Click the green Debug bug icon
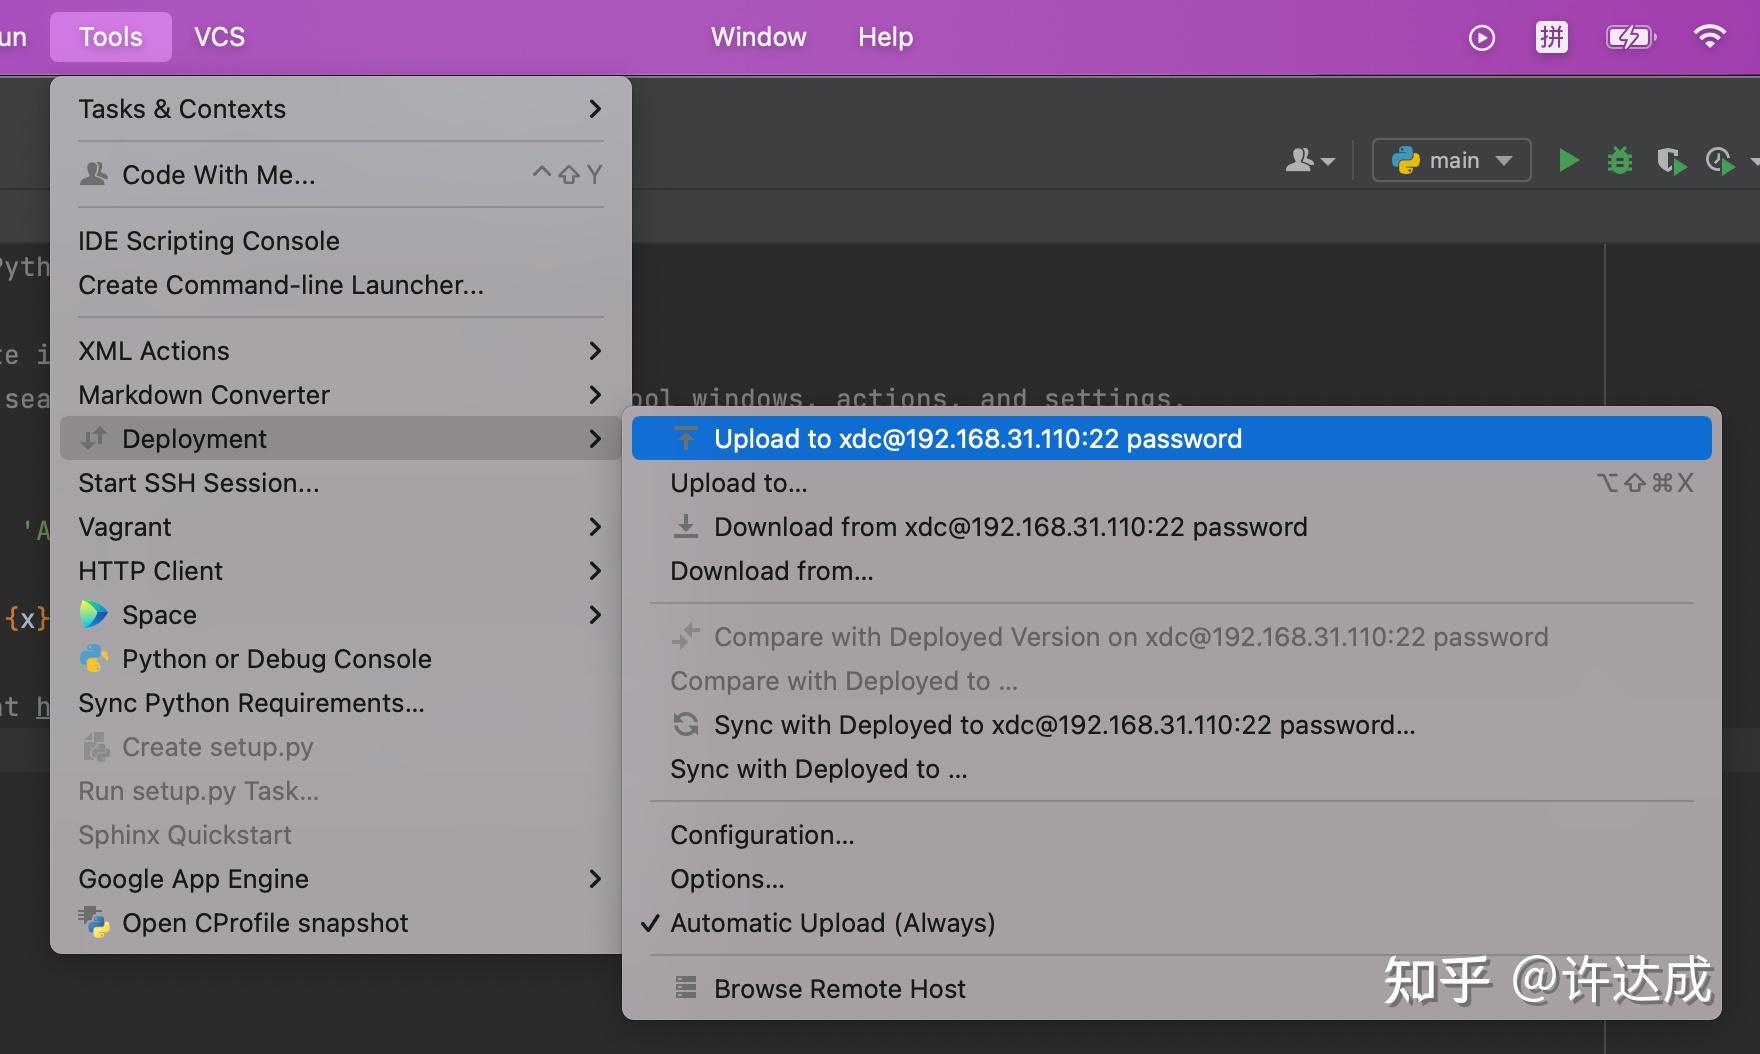 point(1619,160)
